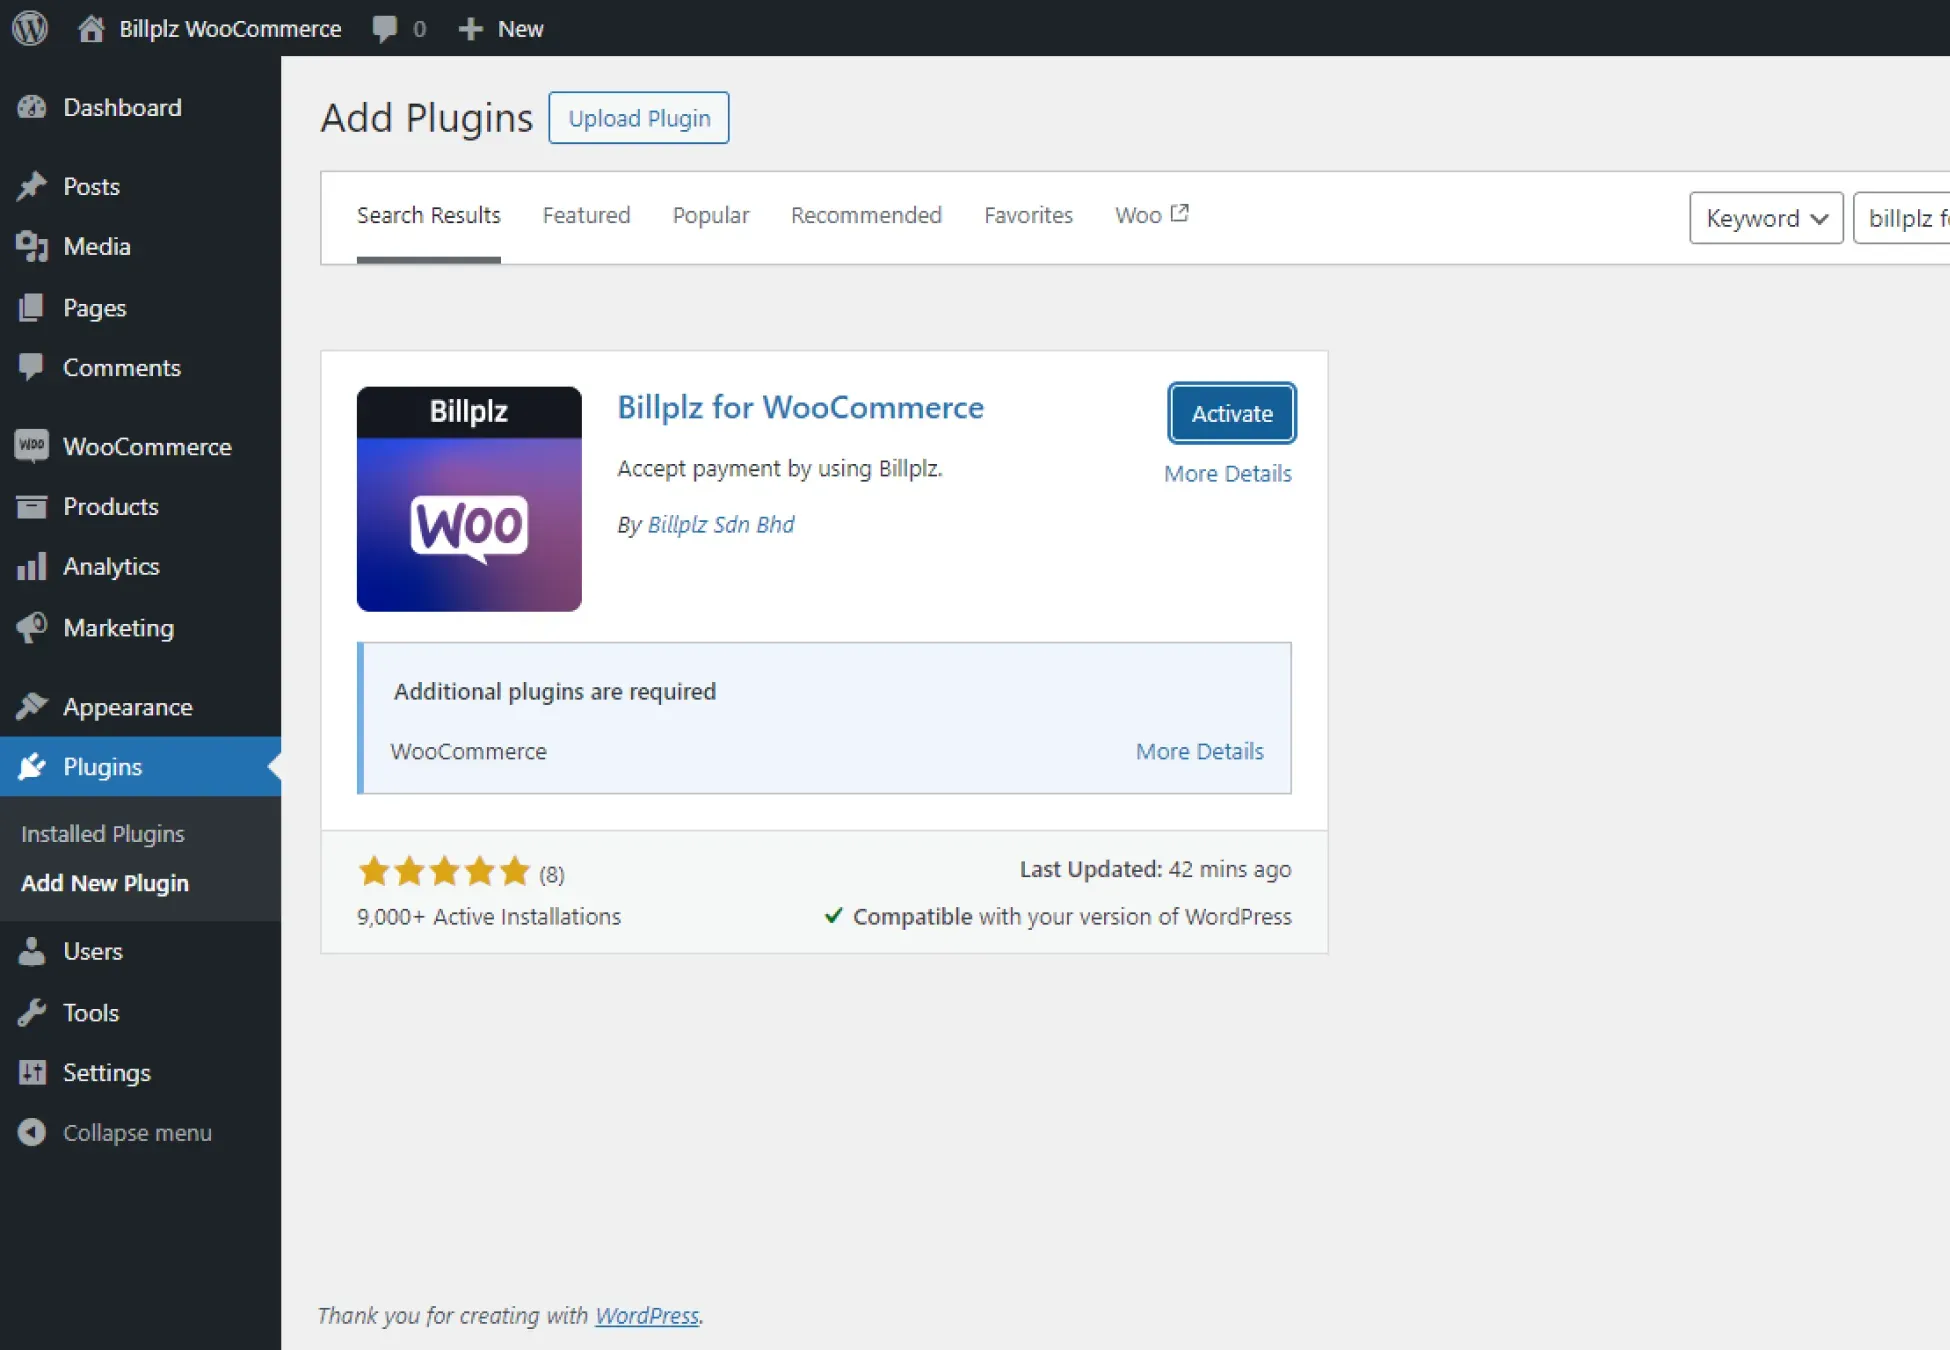Click the WooCommerce Woo icon in the sidebar
The width and height of the screenshot is (1950, 1350).
tap(32, 446)
